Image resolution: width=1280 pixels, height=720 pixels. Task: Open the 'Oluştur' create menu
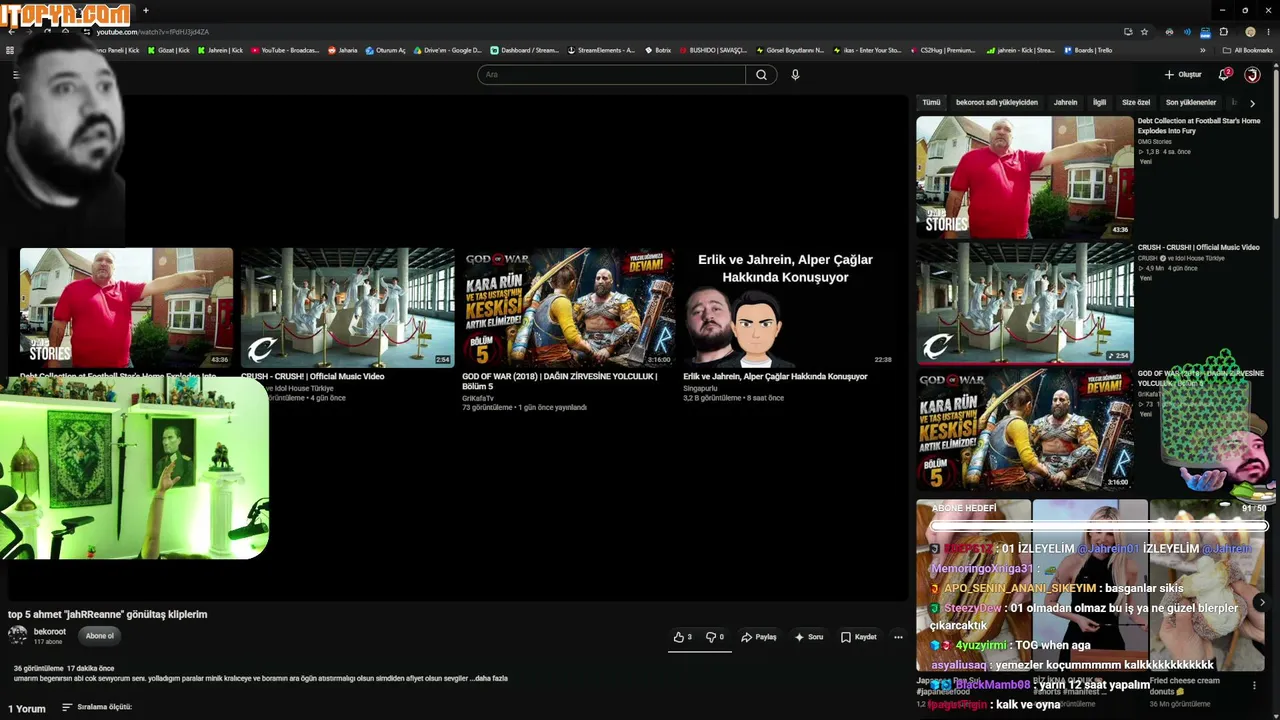tap(1183, 75)
